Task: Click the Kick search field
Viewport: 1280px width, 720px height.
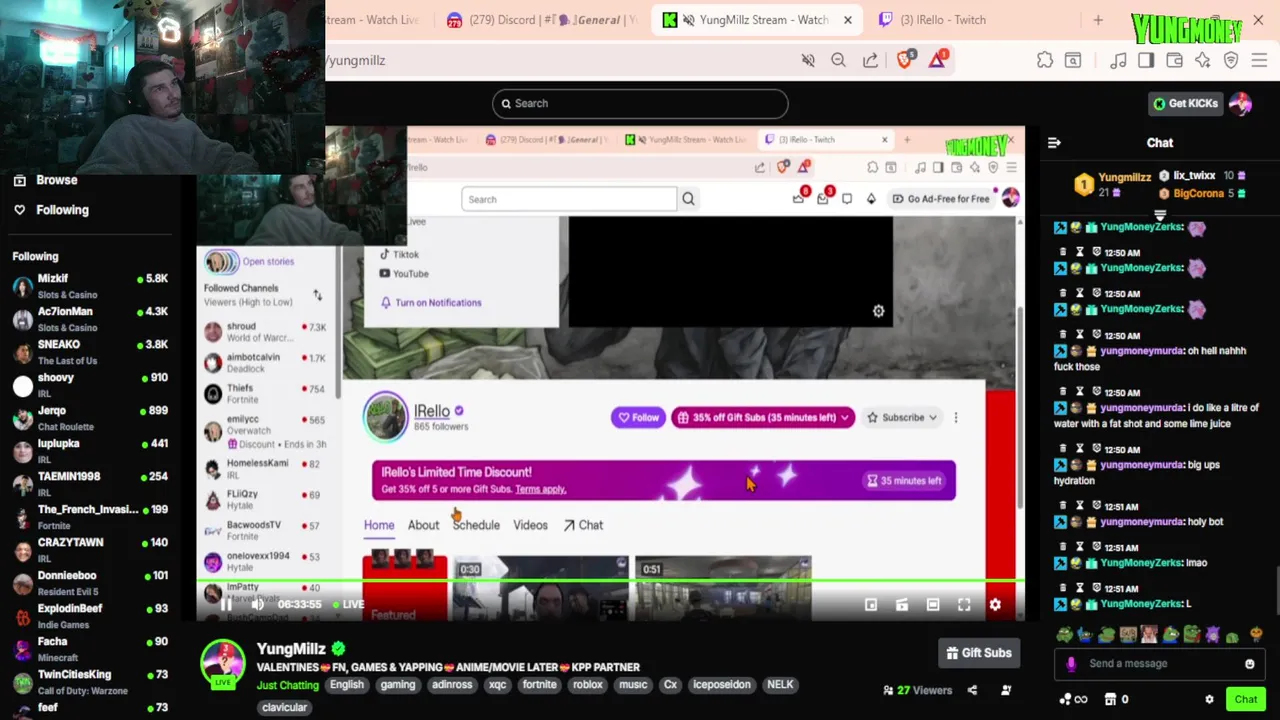Action: coord(640,103)
